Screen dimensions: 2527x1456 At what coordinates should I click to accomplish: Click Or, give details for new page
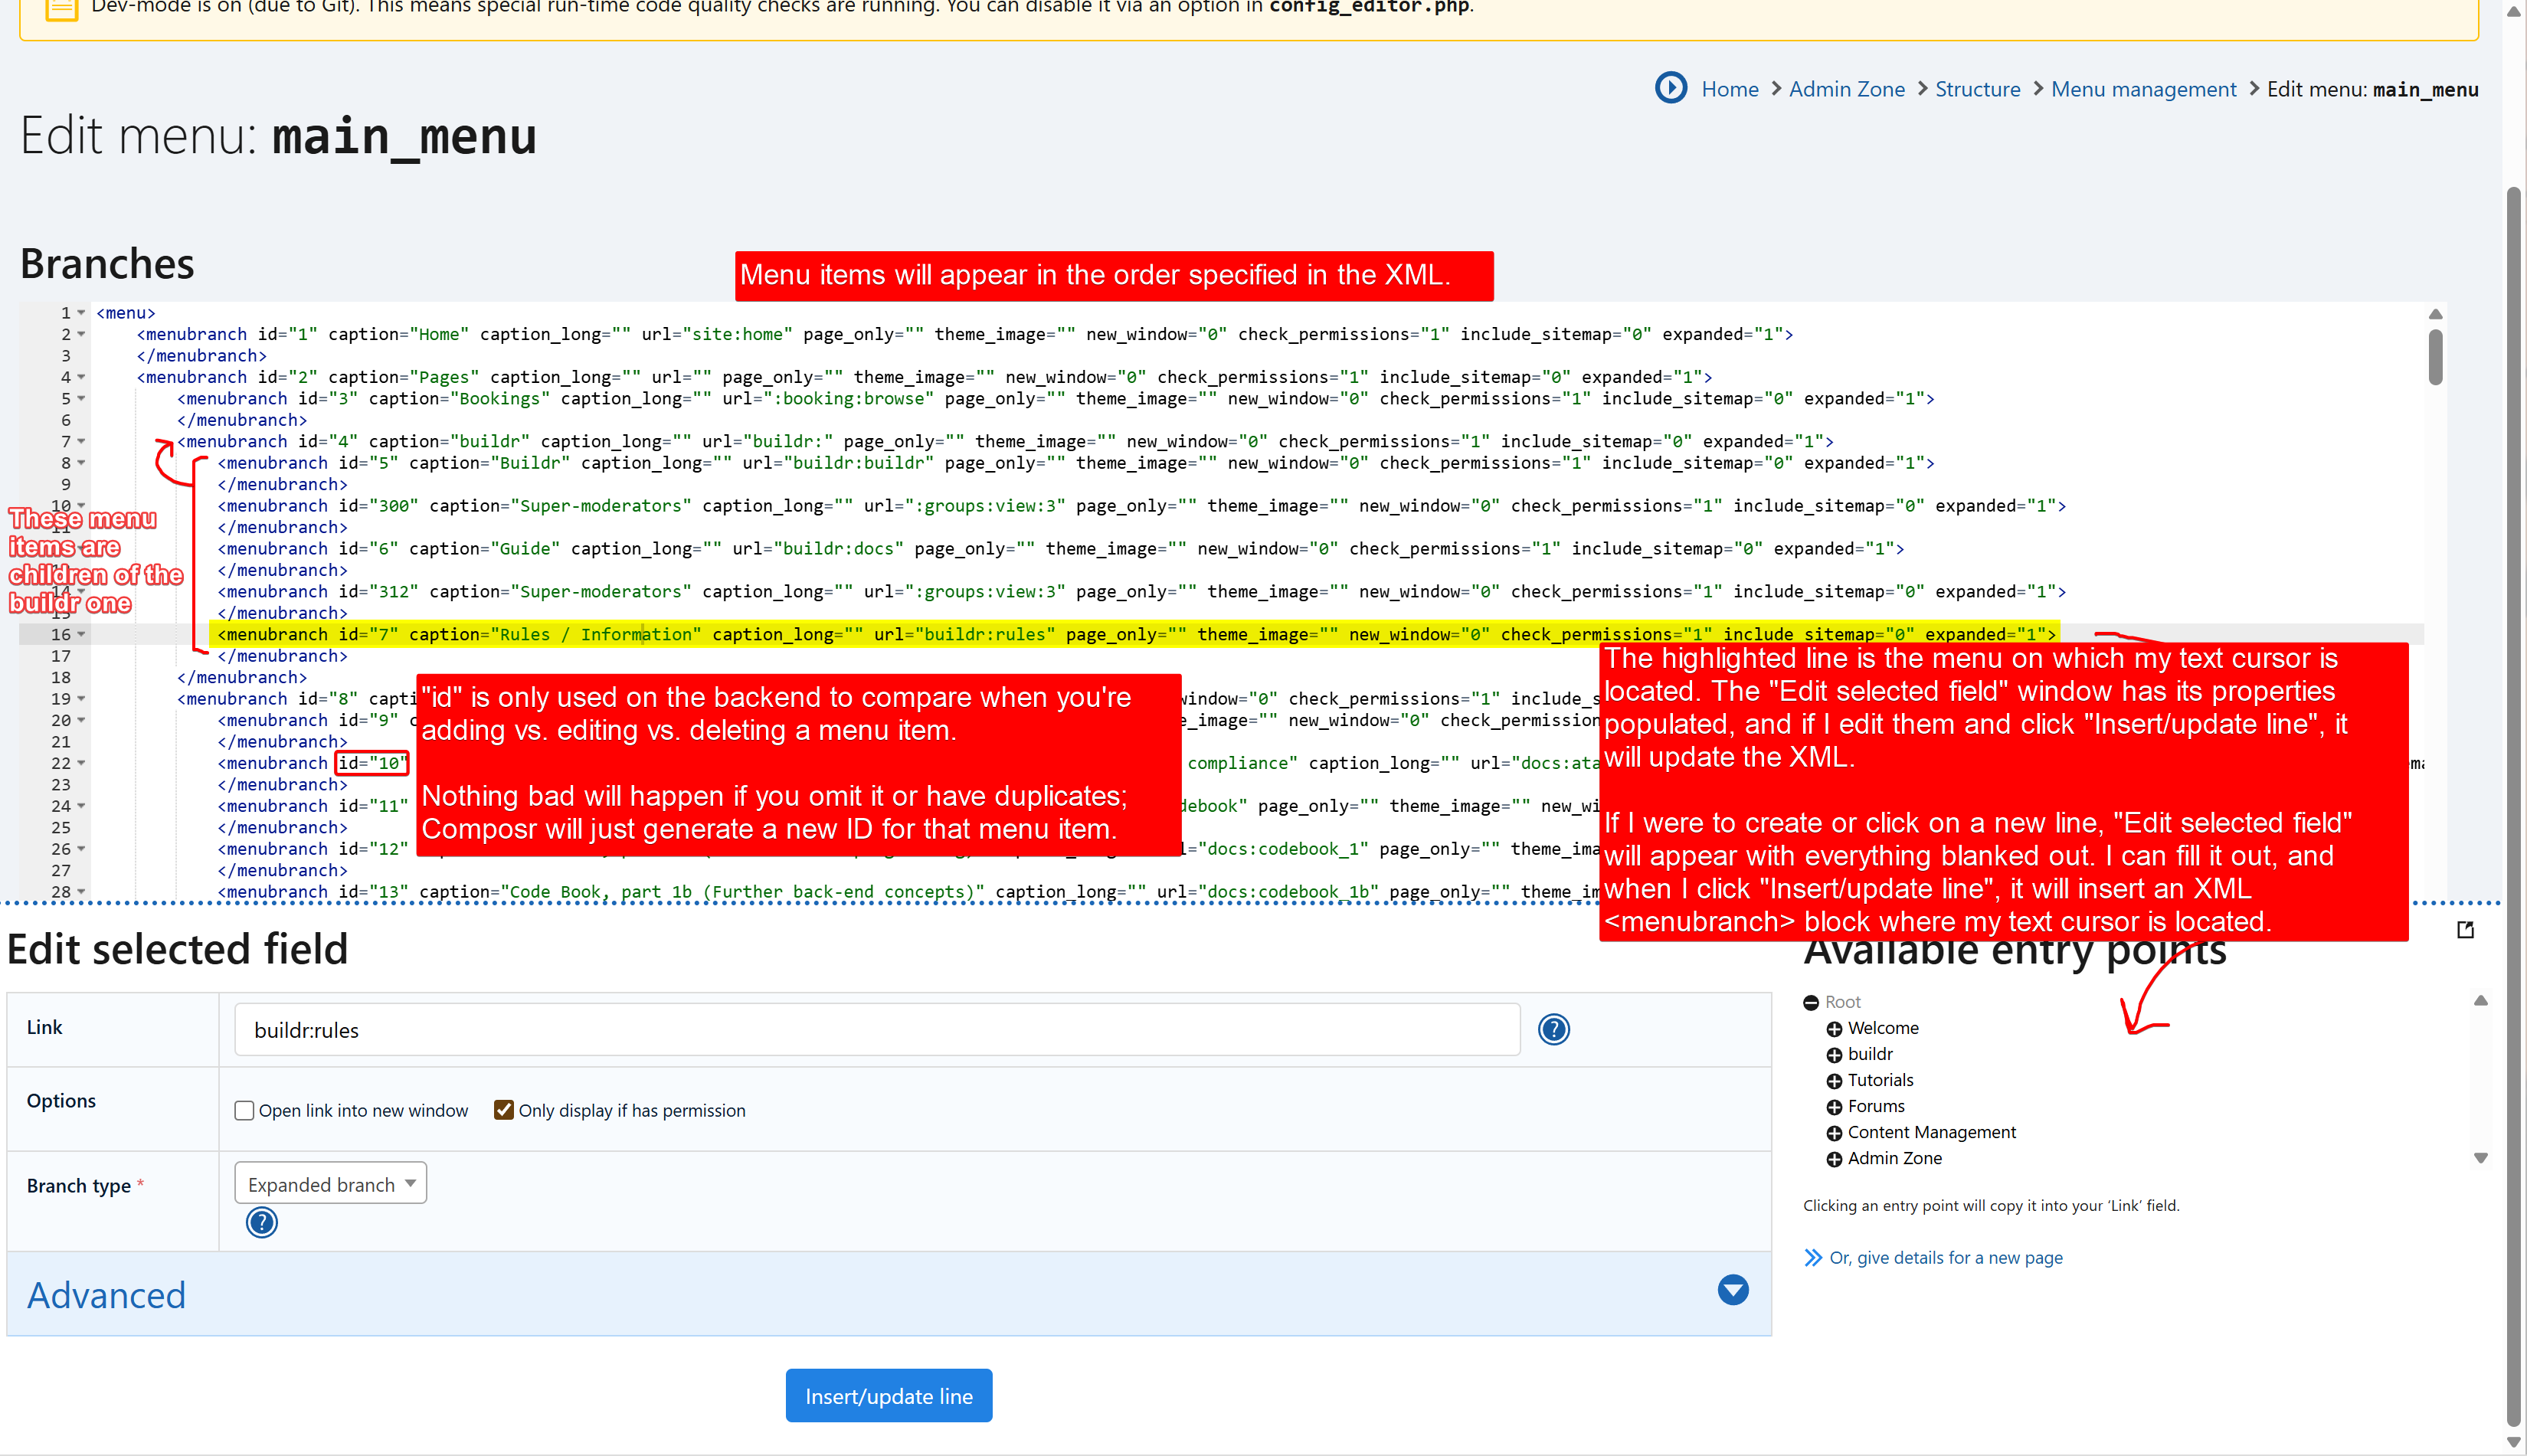[x=1945, y=1257]
